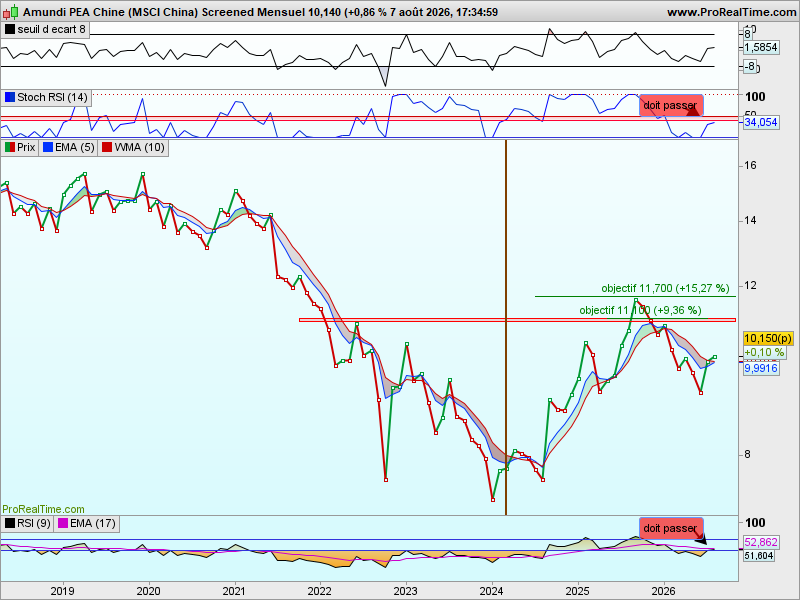
Task: Click the 34,054 Stoch RSI value tag
Action: pos(761,122)
